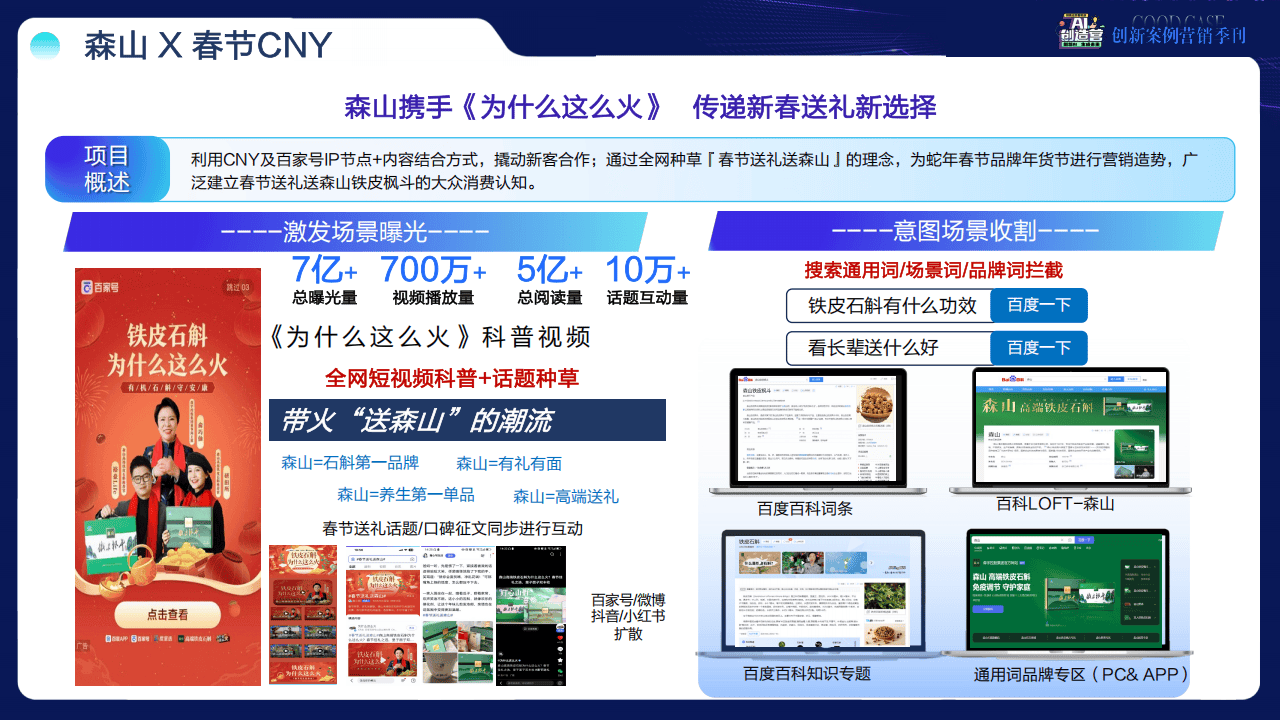Open the 百度百科词条 laptop screenshot
Screen dimensions: 1280x720
click(806, 432)
